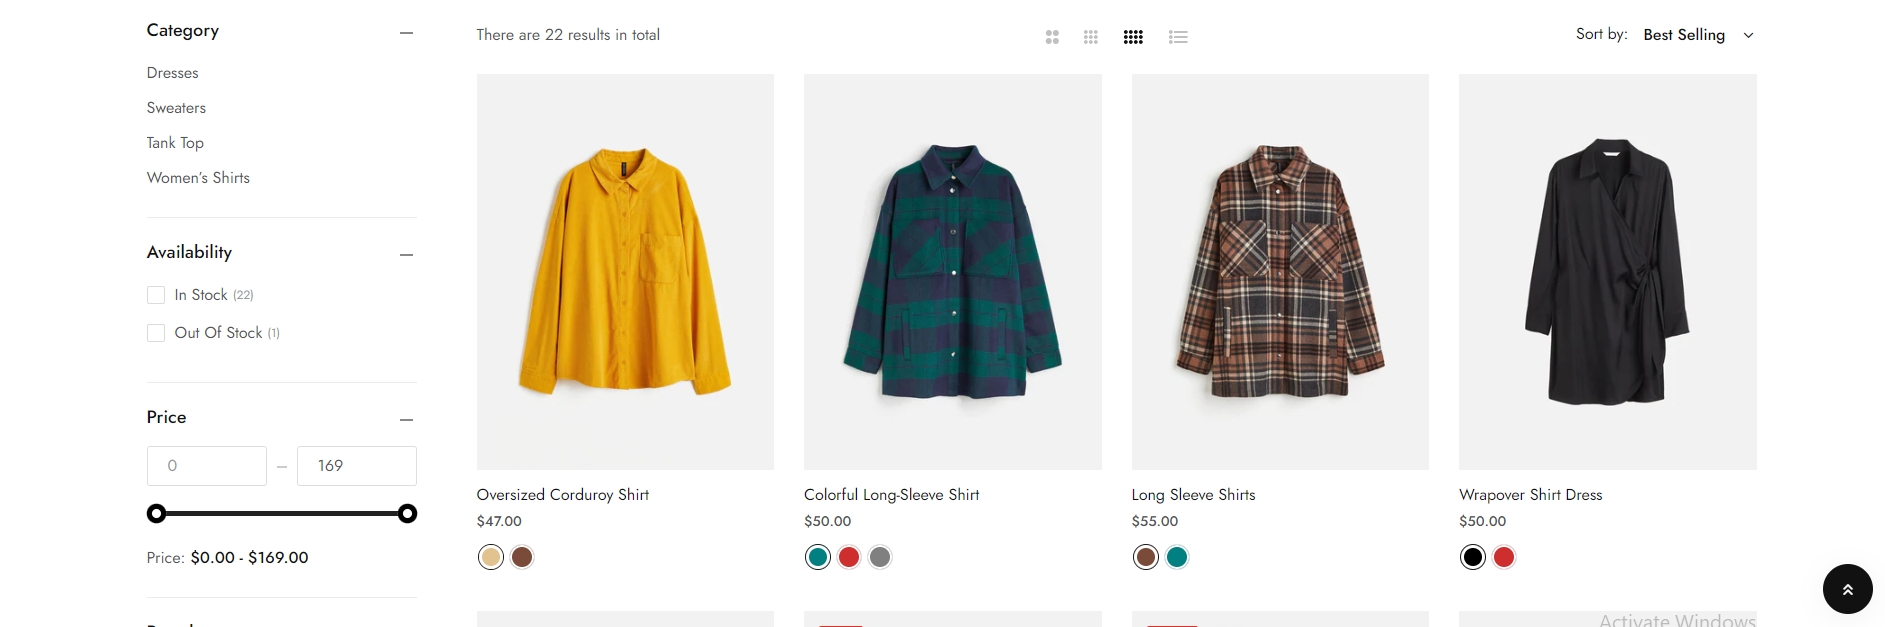1885x627 pixels.
Task: Open the Best Selling sort dropdown
Action: click(x=1698, y=35)
